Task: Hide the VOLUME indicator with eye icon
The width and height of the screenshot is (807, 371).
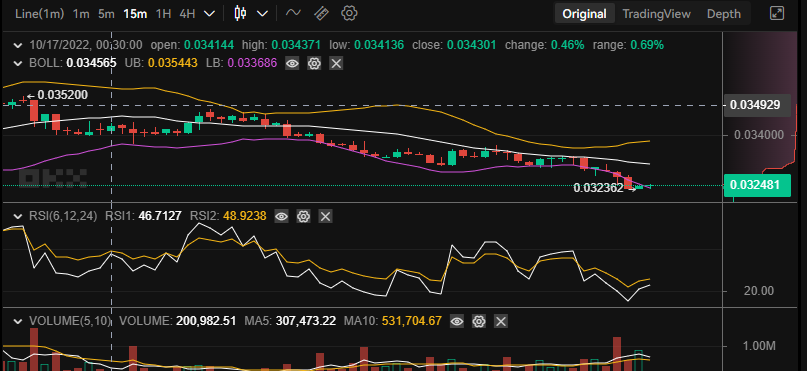Action: coord(457,322)
